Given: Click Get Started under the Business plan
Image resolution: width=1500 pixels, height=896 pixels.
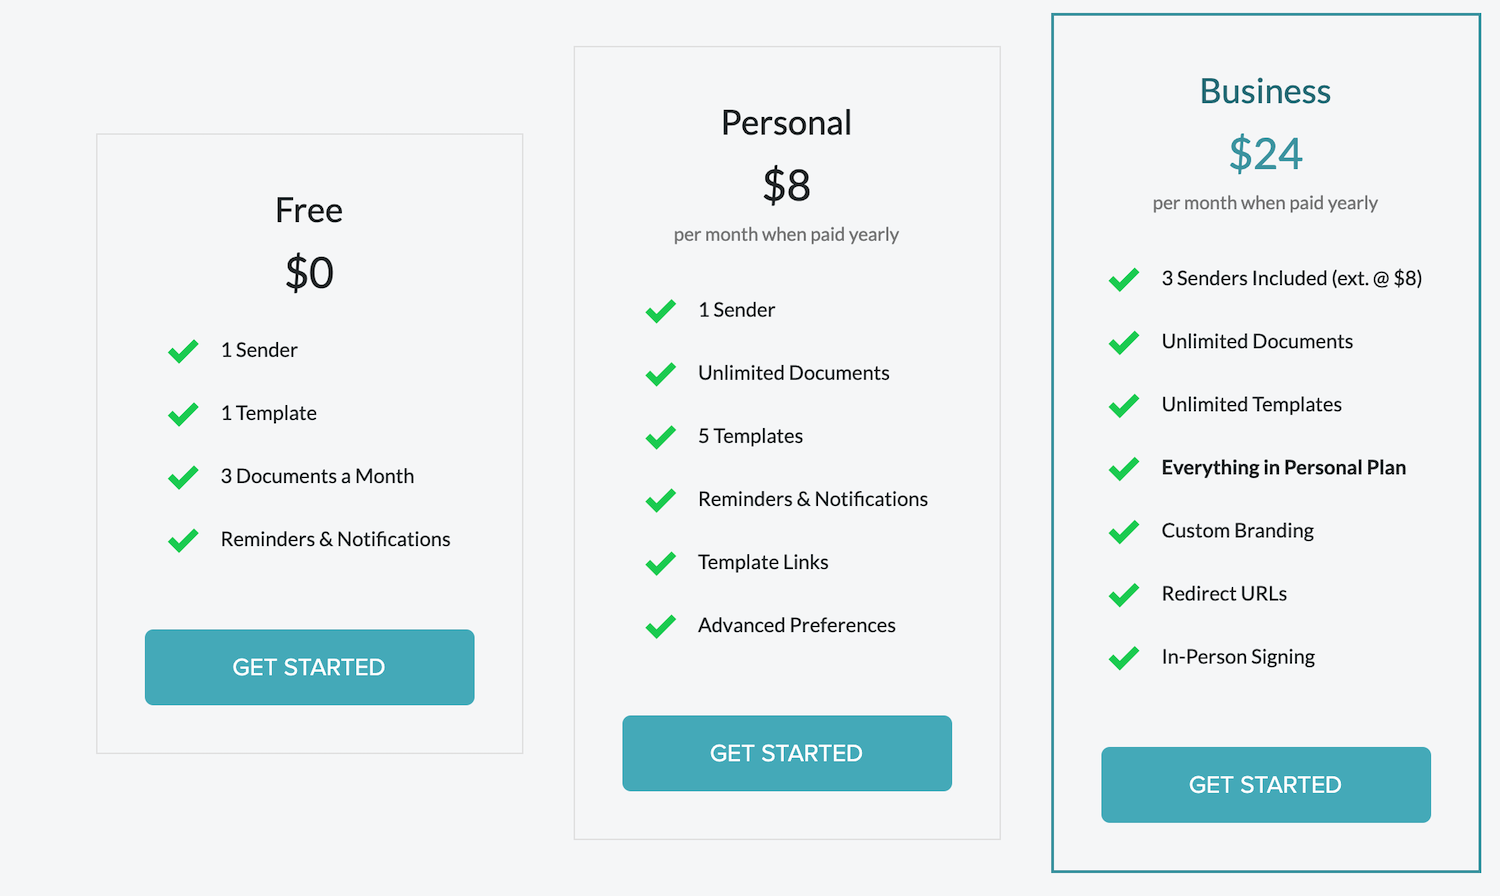Looking at the screenshot, I should (1266, 785).
